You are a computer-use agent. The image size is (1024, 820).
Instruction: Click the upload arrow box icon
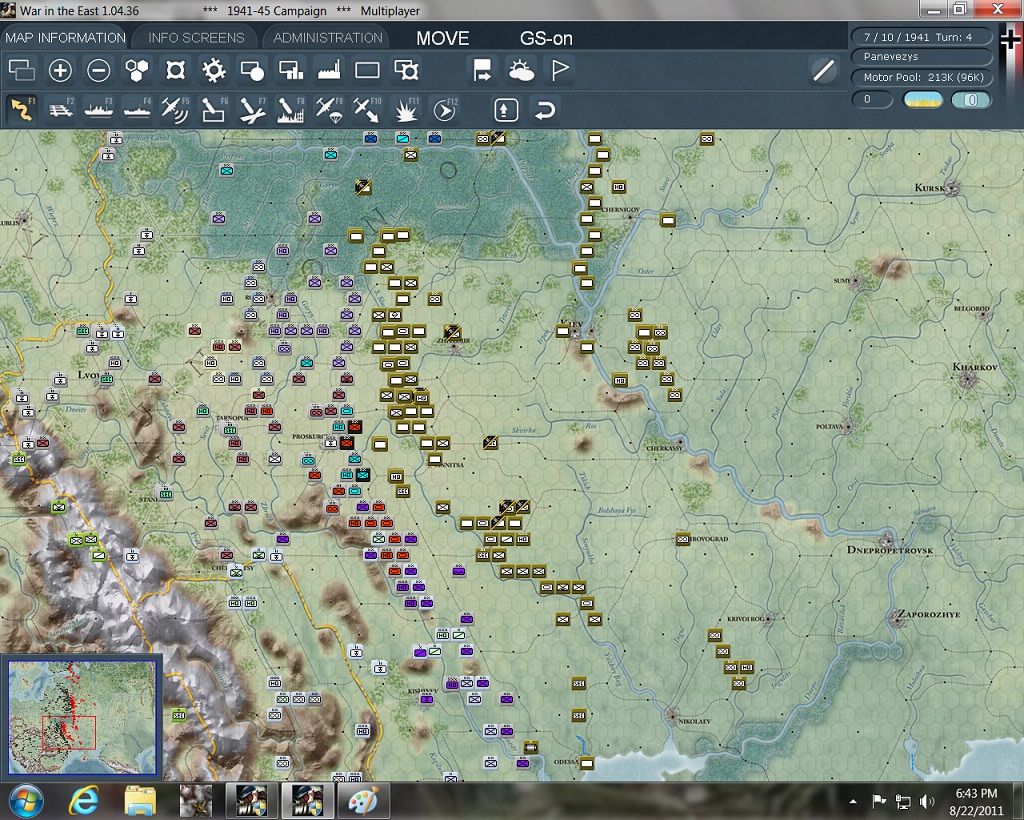click(505, 110)
